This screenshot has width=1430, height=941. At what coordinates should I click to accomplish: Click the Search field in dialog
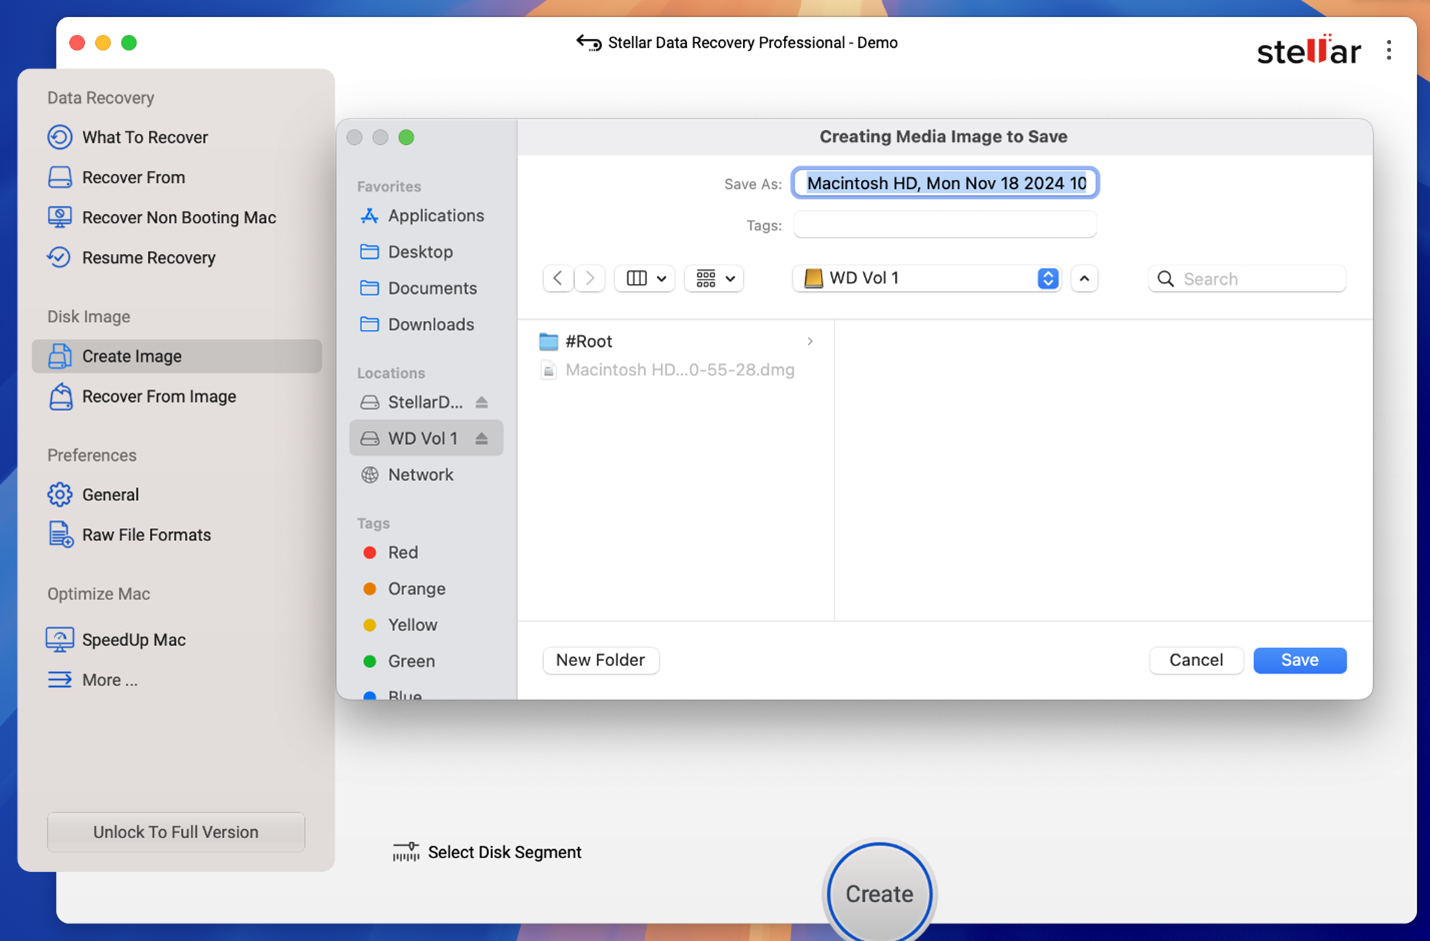pyautogui.click(x=1247, y=279)
